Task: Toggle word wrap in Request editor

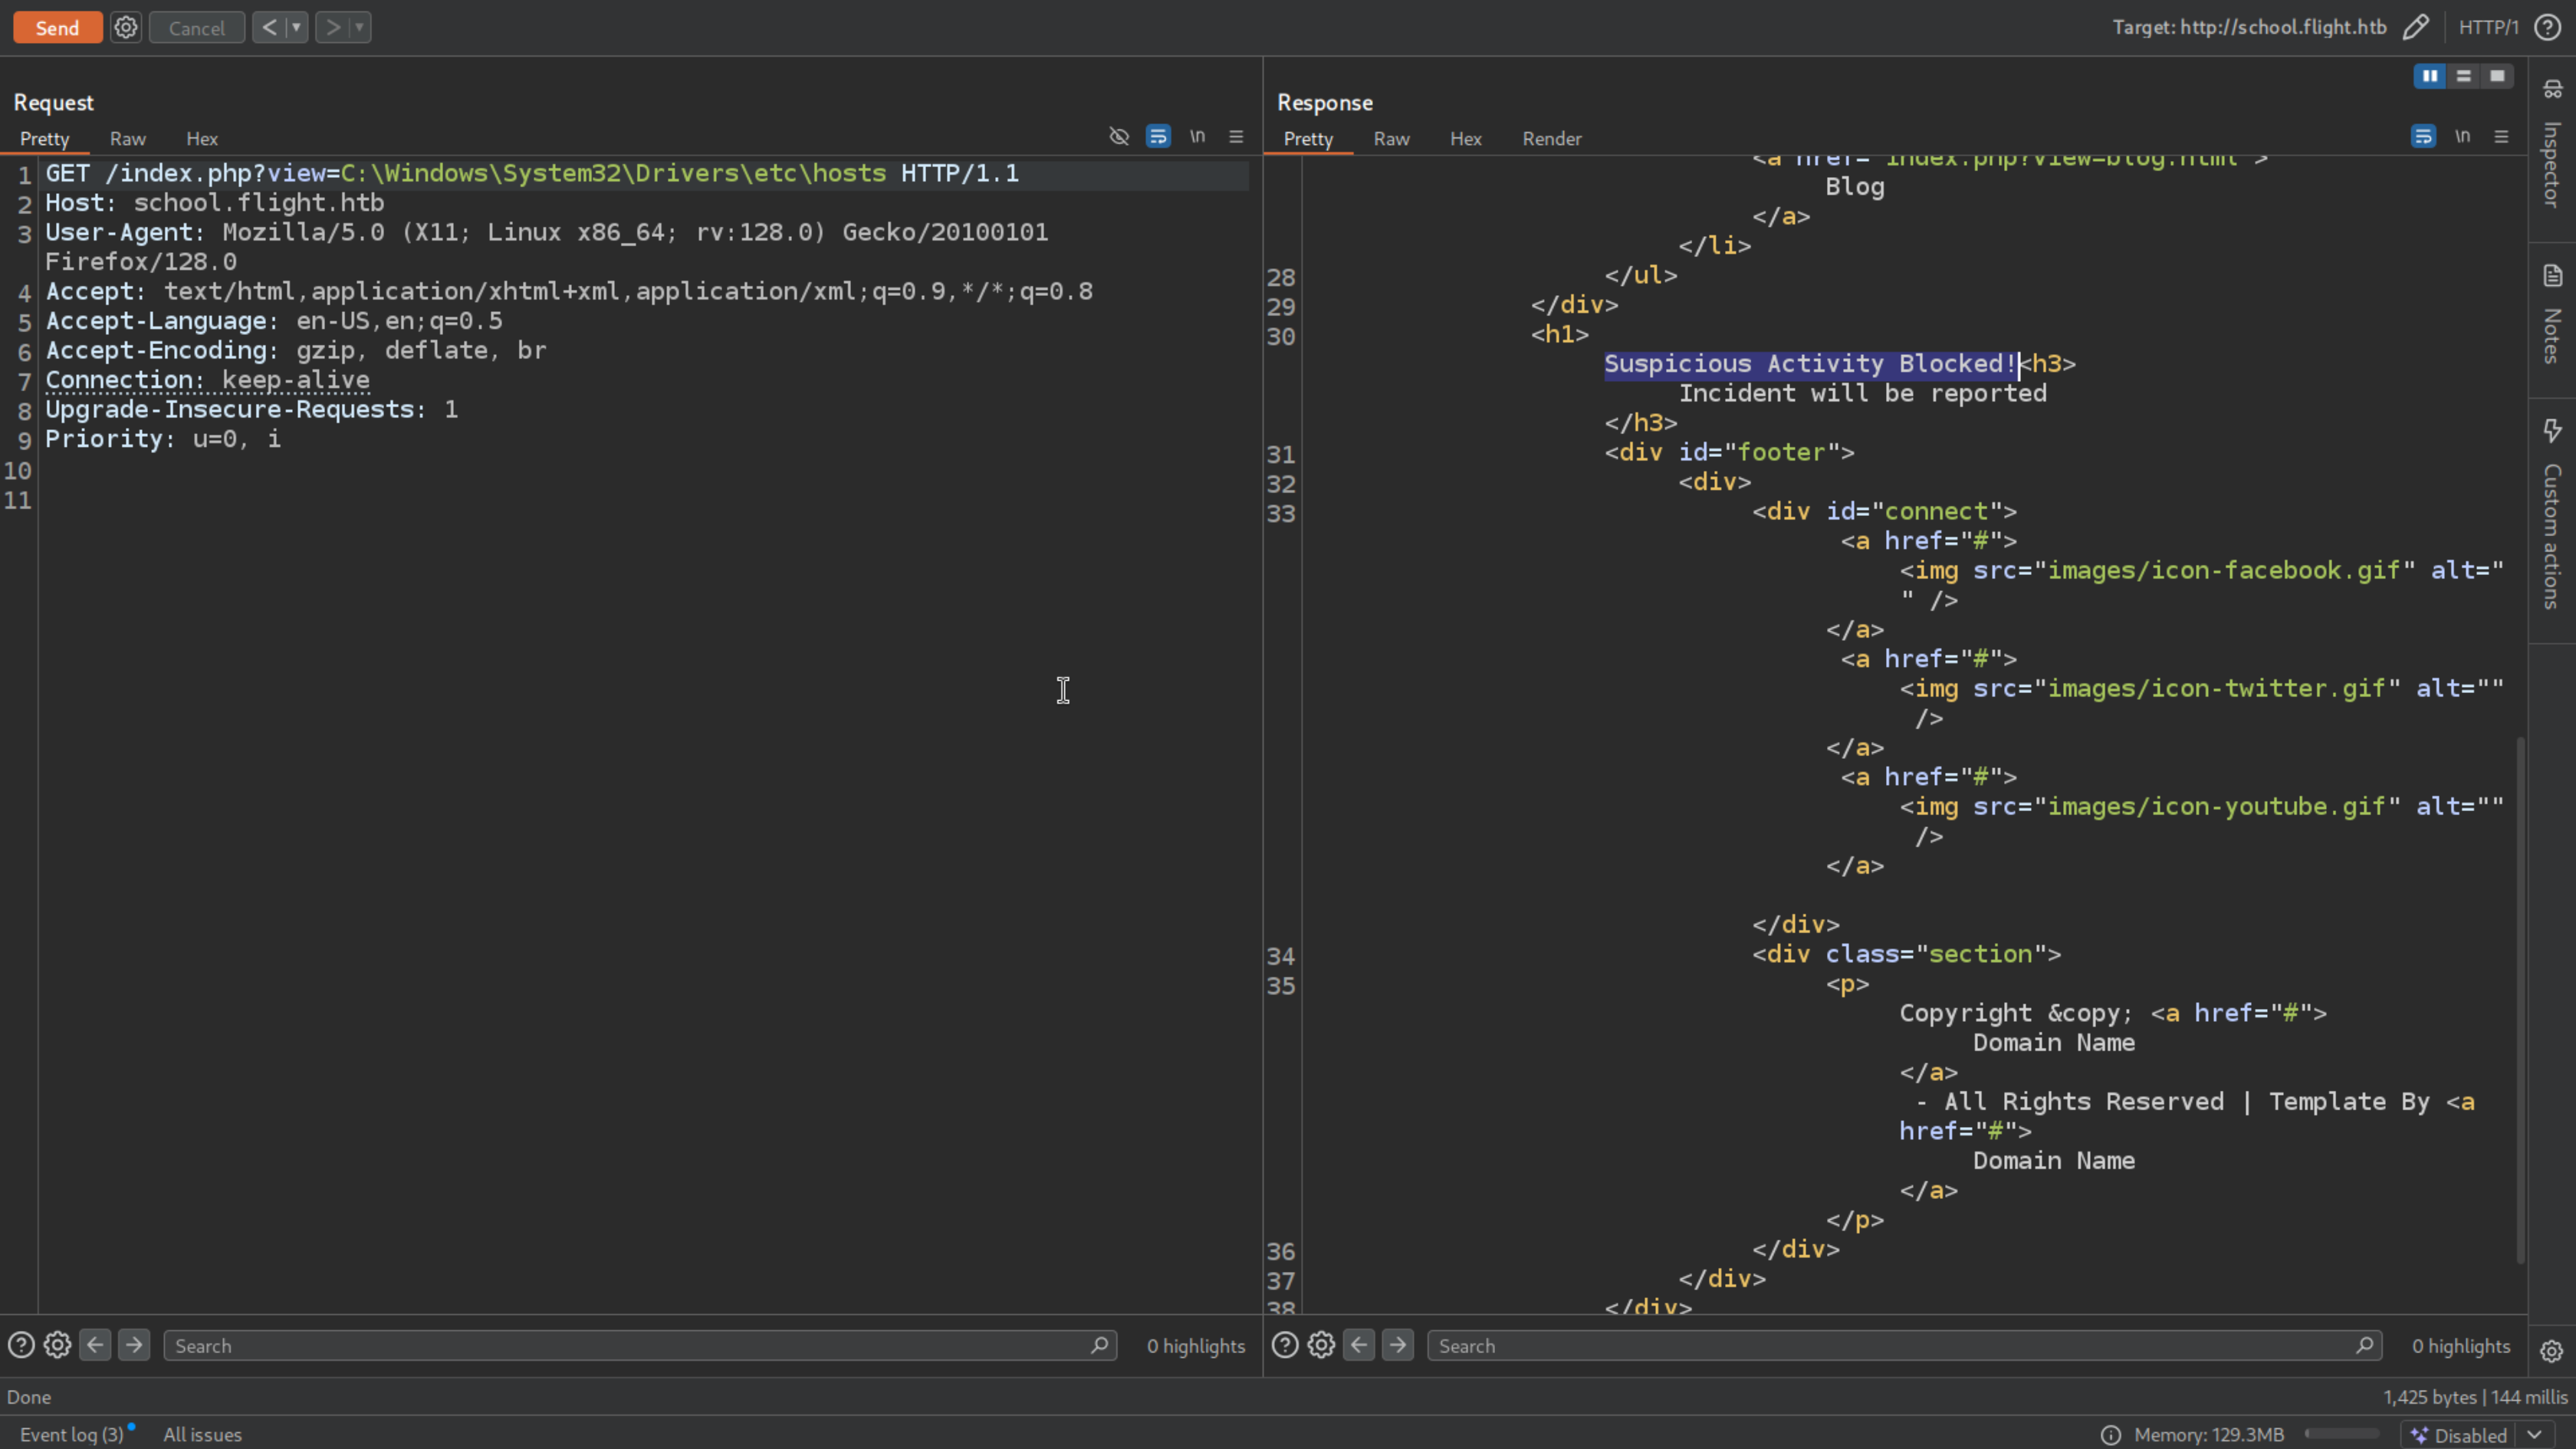Action: coord(1158,137)
